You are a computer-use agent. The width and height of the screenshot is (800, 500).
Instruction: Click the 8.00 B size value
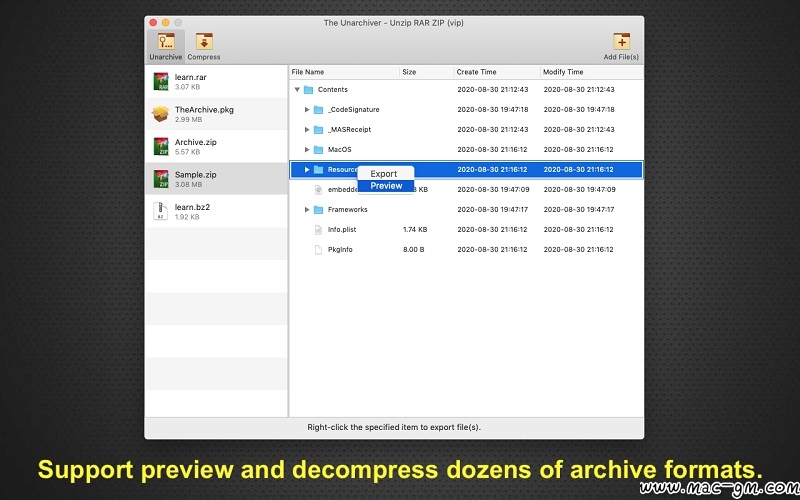pos(413,249)
